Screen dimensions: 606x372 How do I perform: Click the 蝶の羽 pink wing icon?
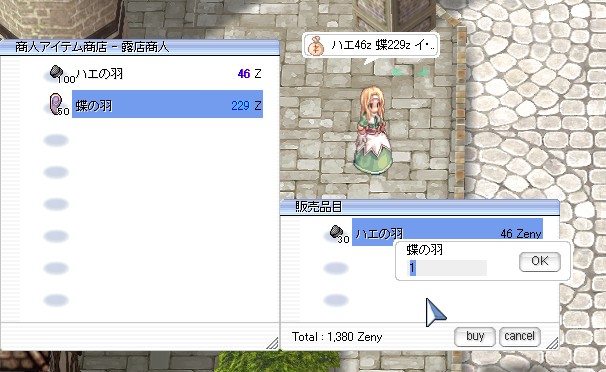pyautogui.click(x=56, y=104)
